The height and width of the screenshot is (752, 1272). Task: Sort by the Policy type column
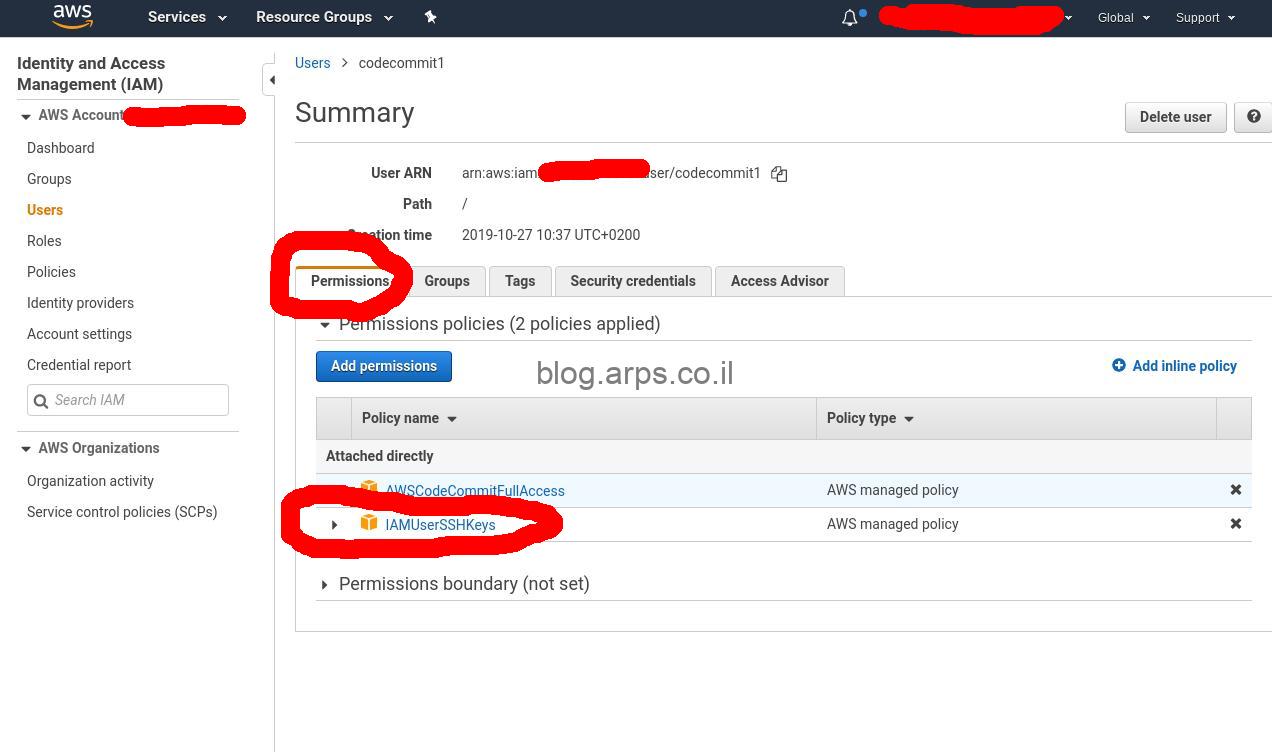coord(870,418)
